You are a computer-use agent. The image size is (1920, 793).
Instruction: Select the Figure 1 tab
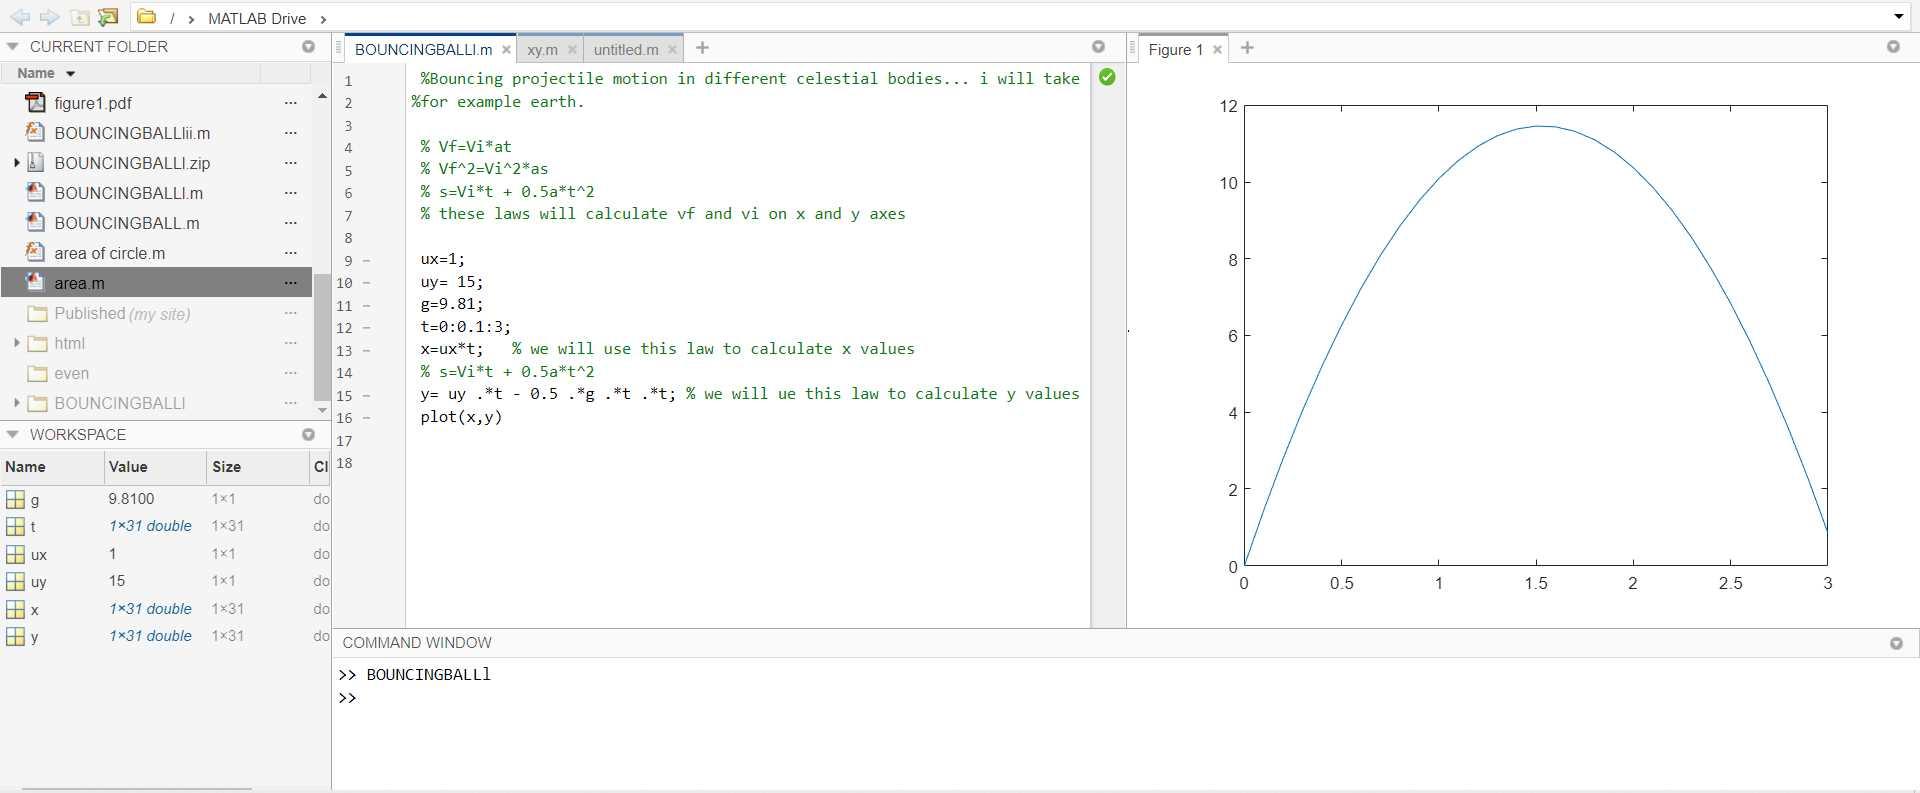point(1175,49)
